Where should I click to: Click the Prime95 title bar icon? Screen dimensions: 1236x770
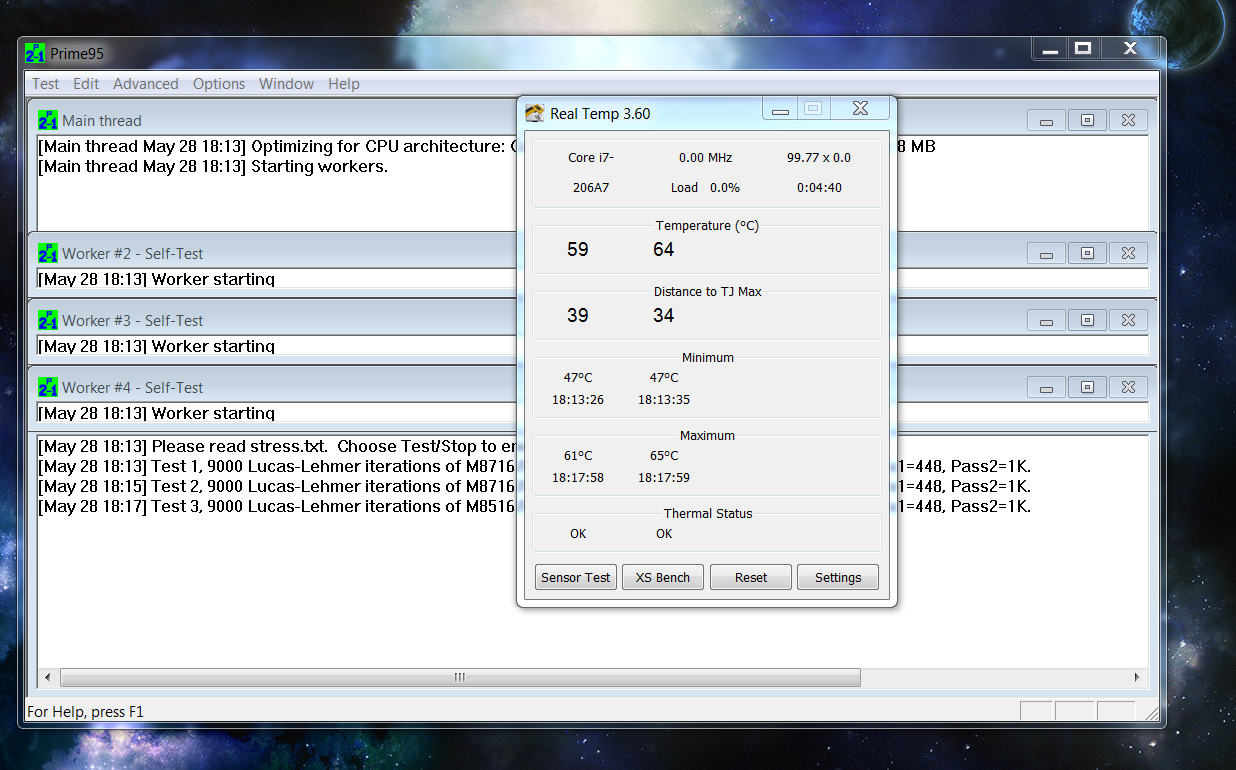[x=35, y=53]
